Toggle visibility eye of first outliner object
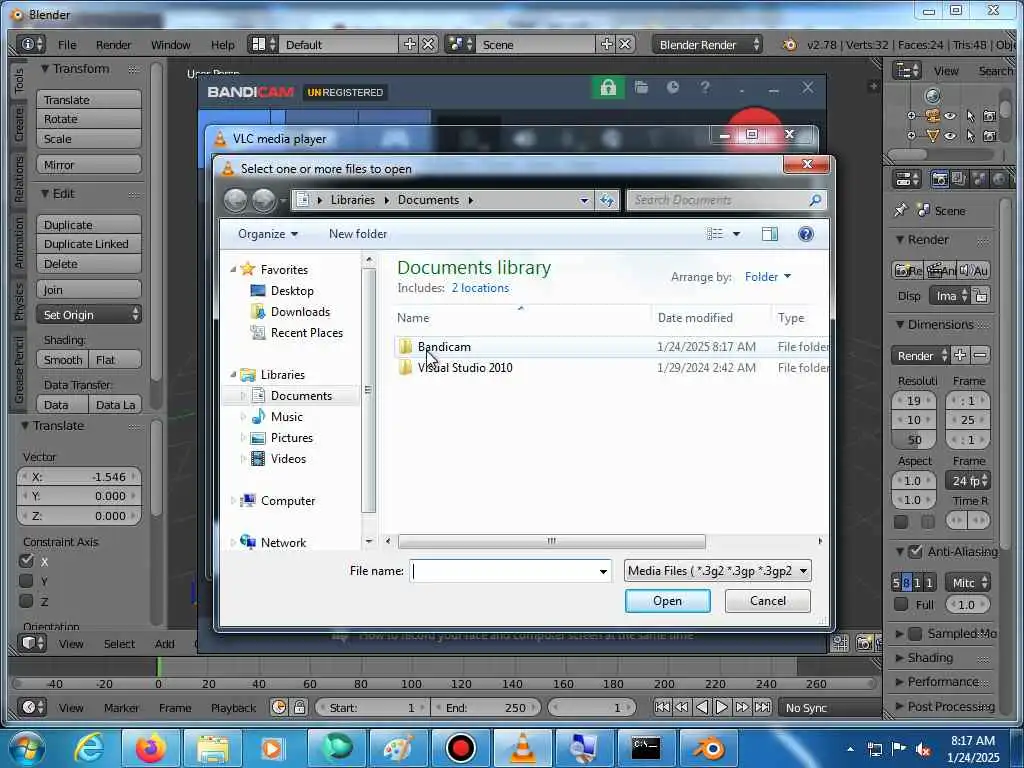 click(x=950, y=116)
